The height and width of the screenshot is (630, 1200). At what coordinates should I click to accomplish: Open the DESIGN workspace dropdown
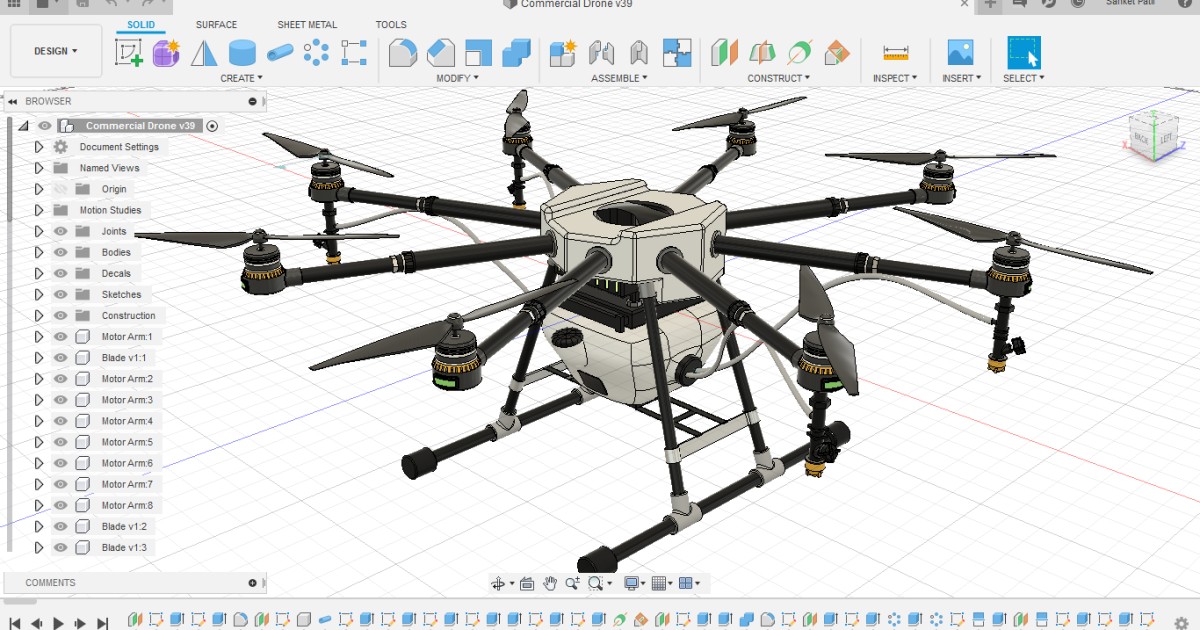coord(55,50)
